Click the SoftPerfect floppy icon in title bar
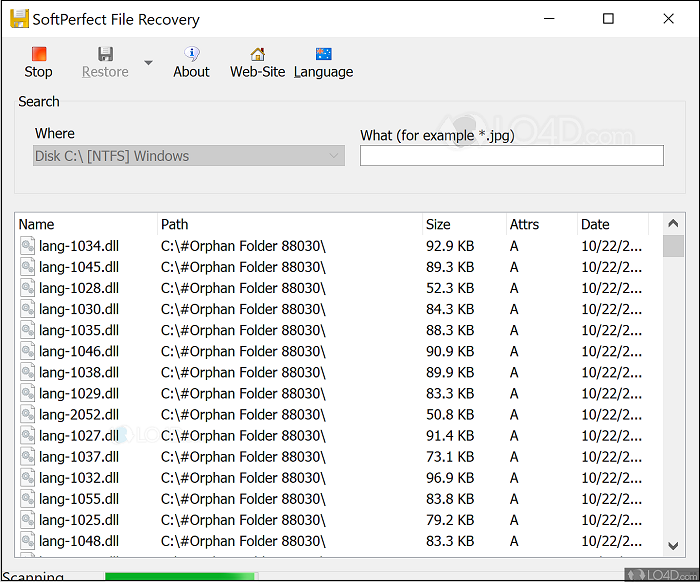700x582 pixels. [19, 19]
